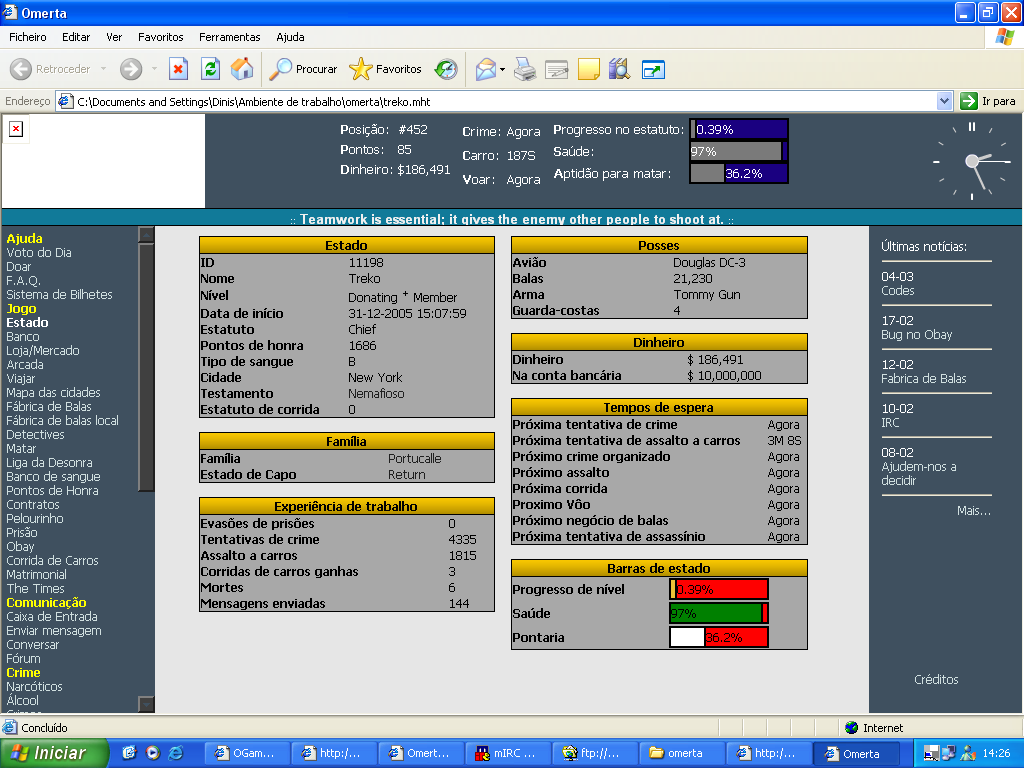Click the Stop loading toolbar icon
1024x768 pixels.
(x=179, y=69)
